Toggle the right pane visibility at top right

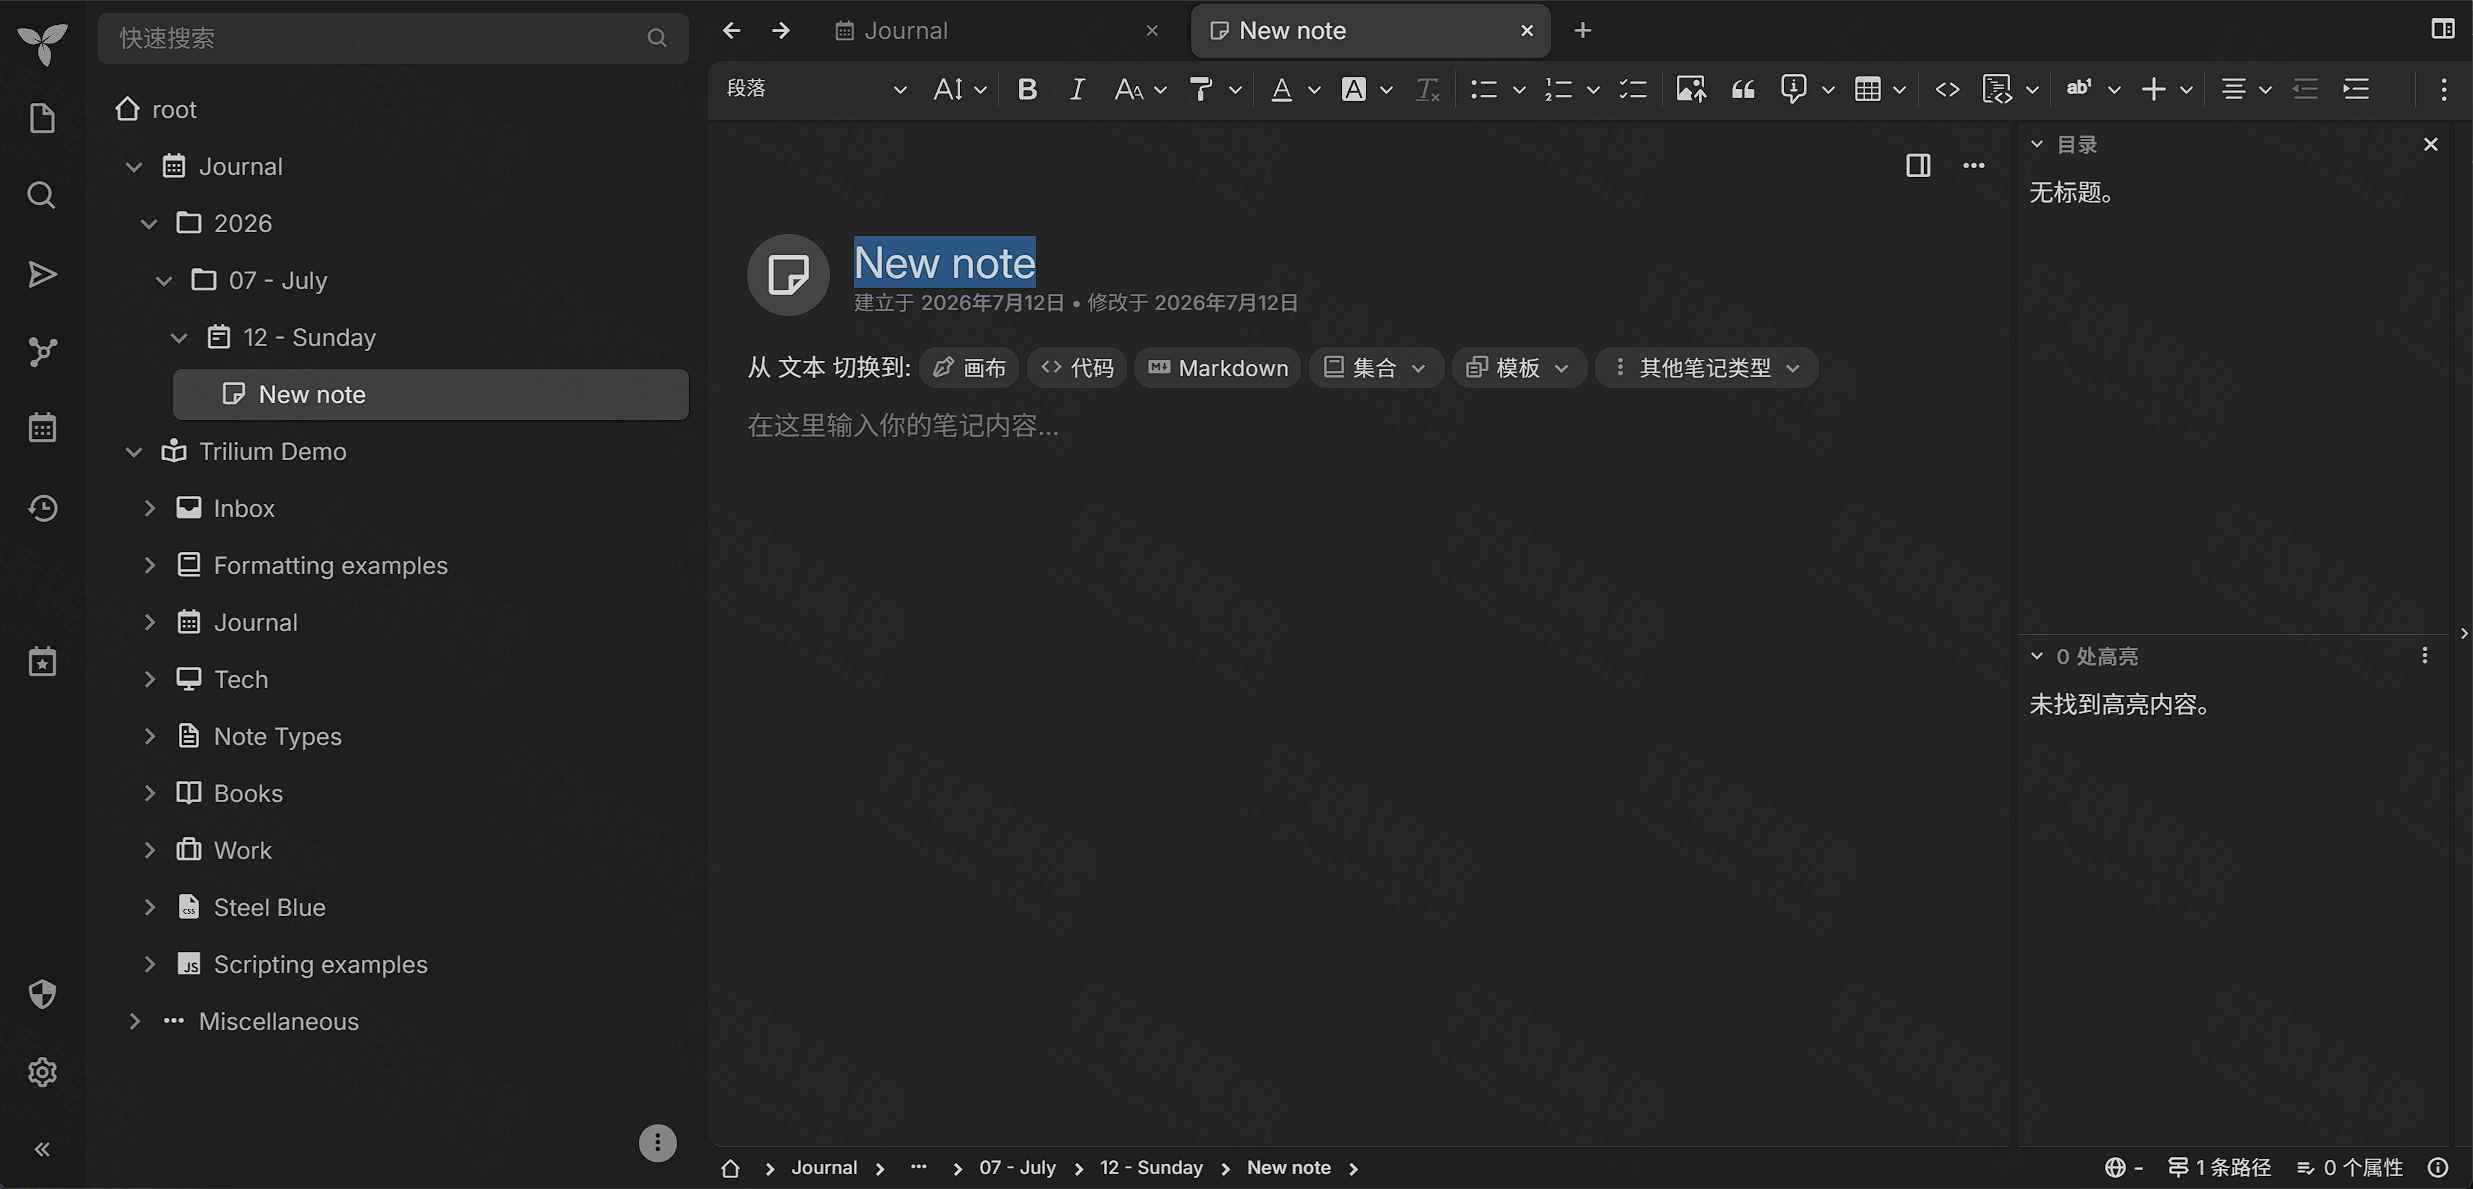click(x=2443, y=29)
